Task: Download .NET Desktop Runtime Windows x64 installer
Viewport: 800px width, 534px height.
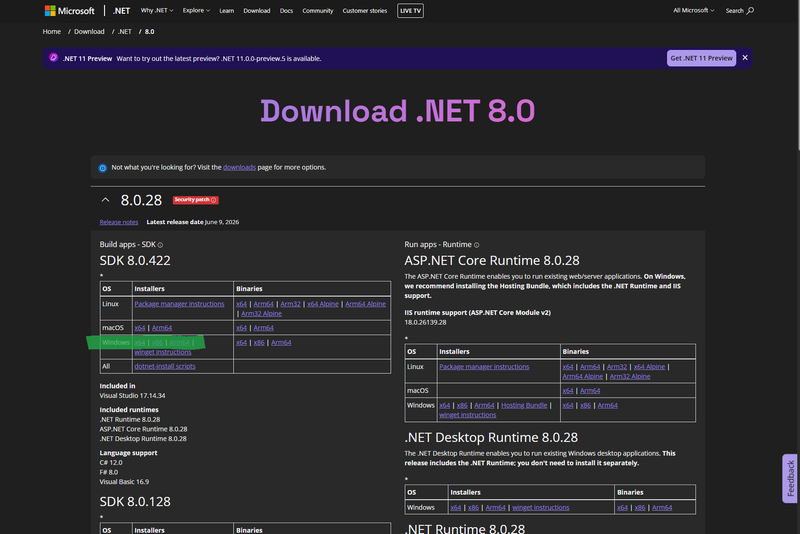Action: click(456, 507)
